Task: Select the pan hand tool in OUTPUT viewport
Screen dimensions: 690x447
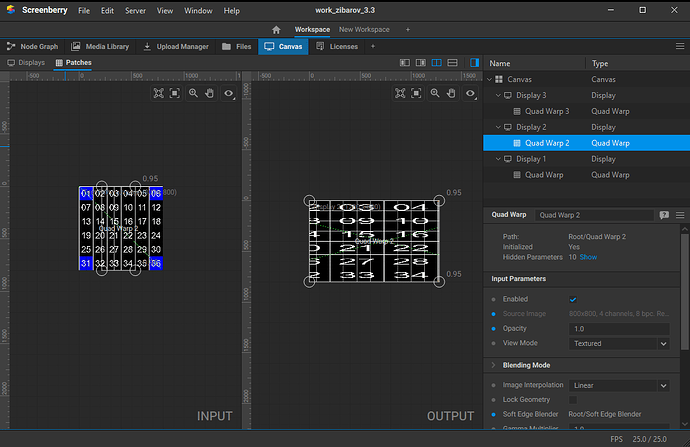Action: pos(451,93)
